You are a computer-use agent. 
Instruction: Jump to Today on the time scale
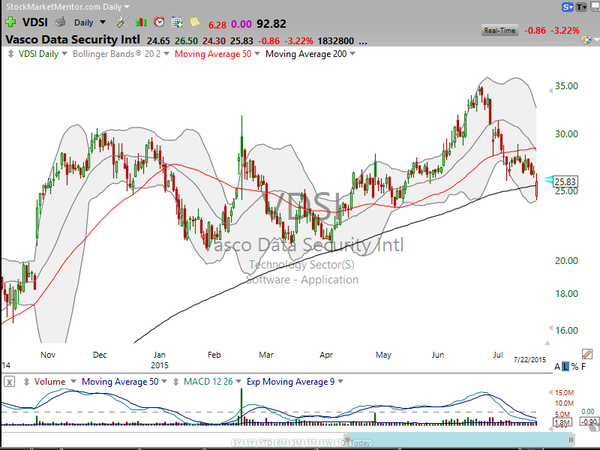click(x=360, y=443)
